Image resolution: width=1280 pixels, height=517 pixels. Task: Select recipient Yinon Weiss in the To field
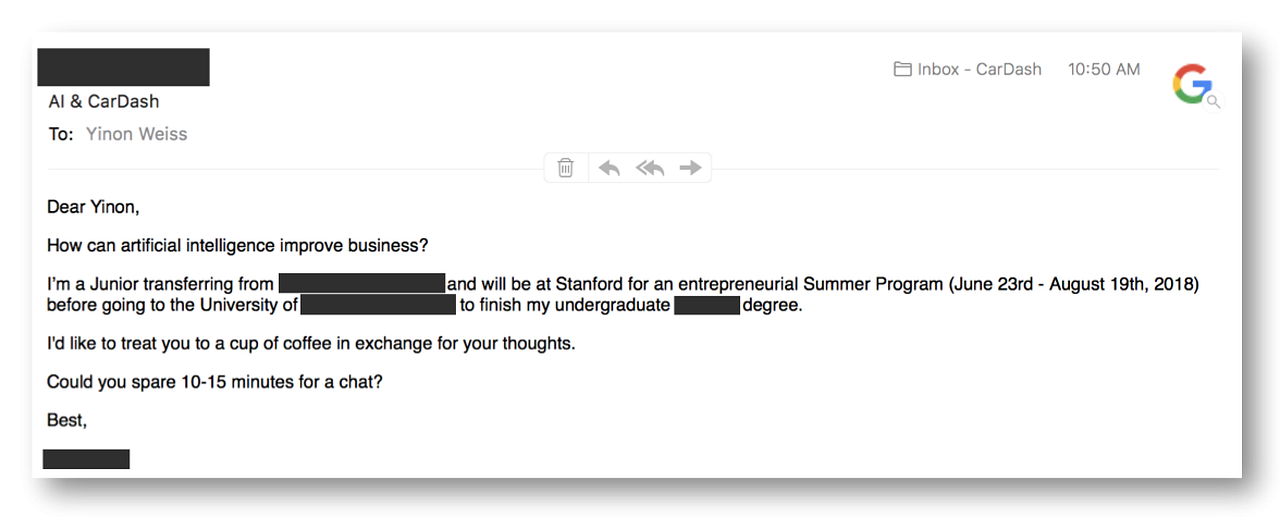tap(136, 134)
